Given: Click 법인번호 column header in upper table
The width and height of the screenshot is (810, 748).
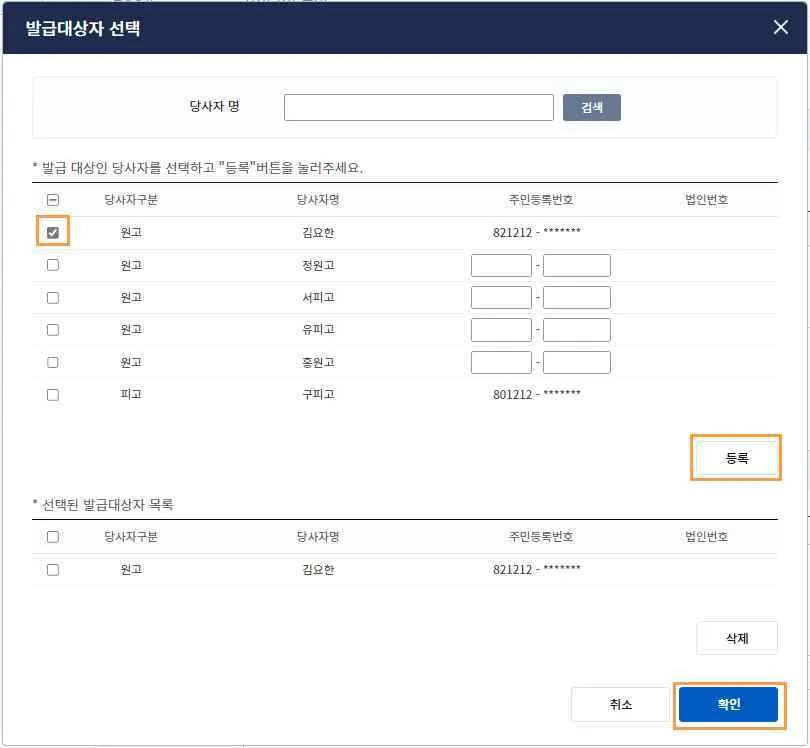Looking at the screenshot, I should (706, 199).
